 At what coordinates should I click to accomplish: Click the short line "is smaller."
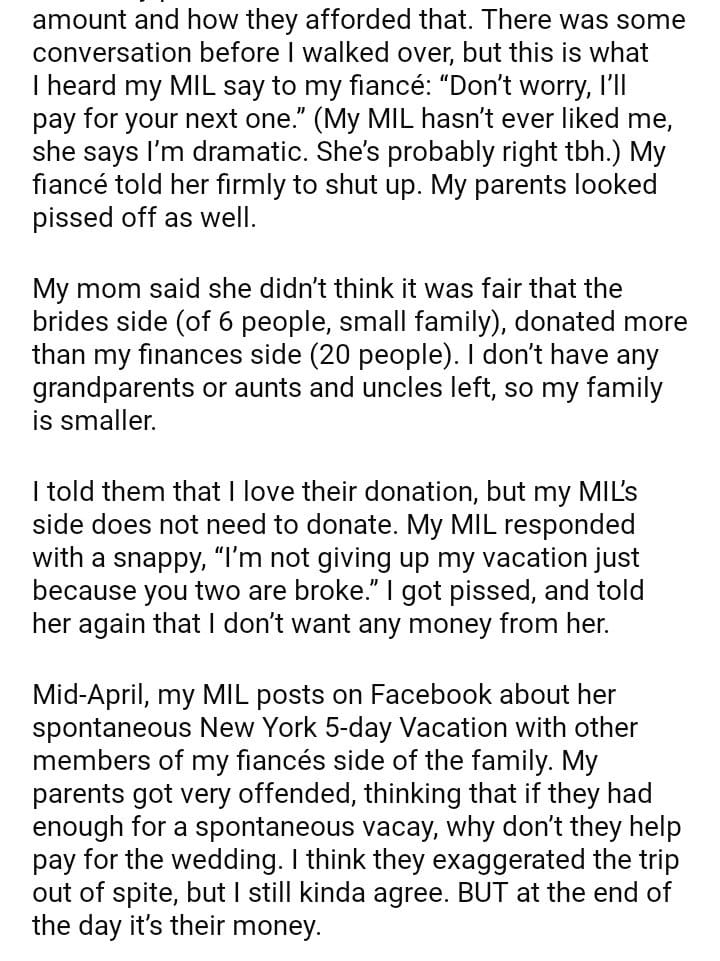94,421
